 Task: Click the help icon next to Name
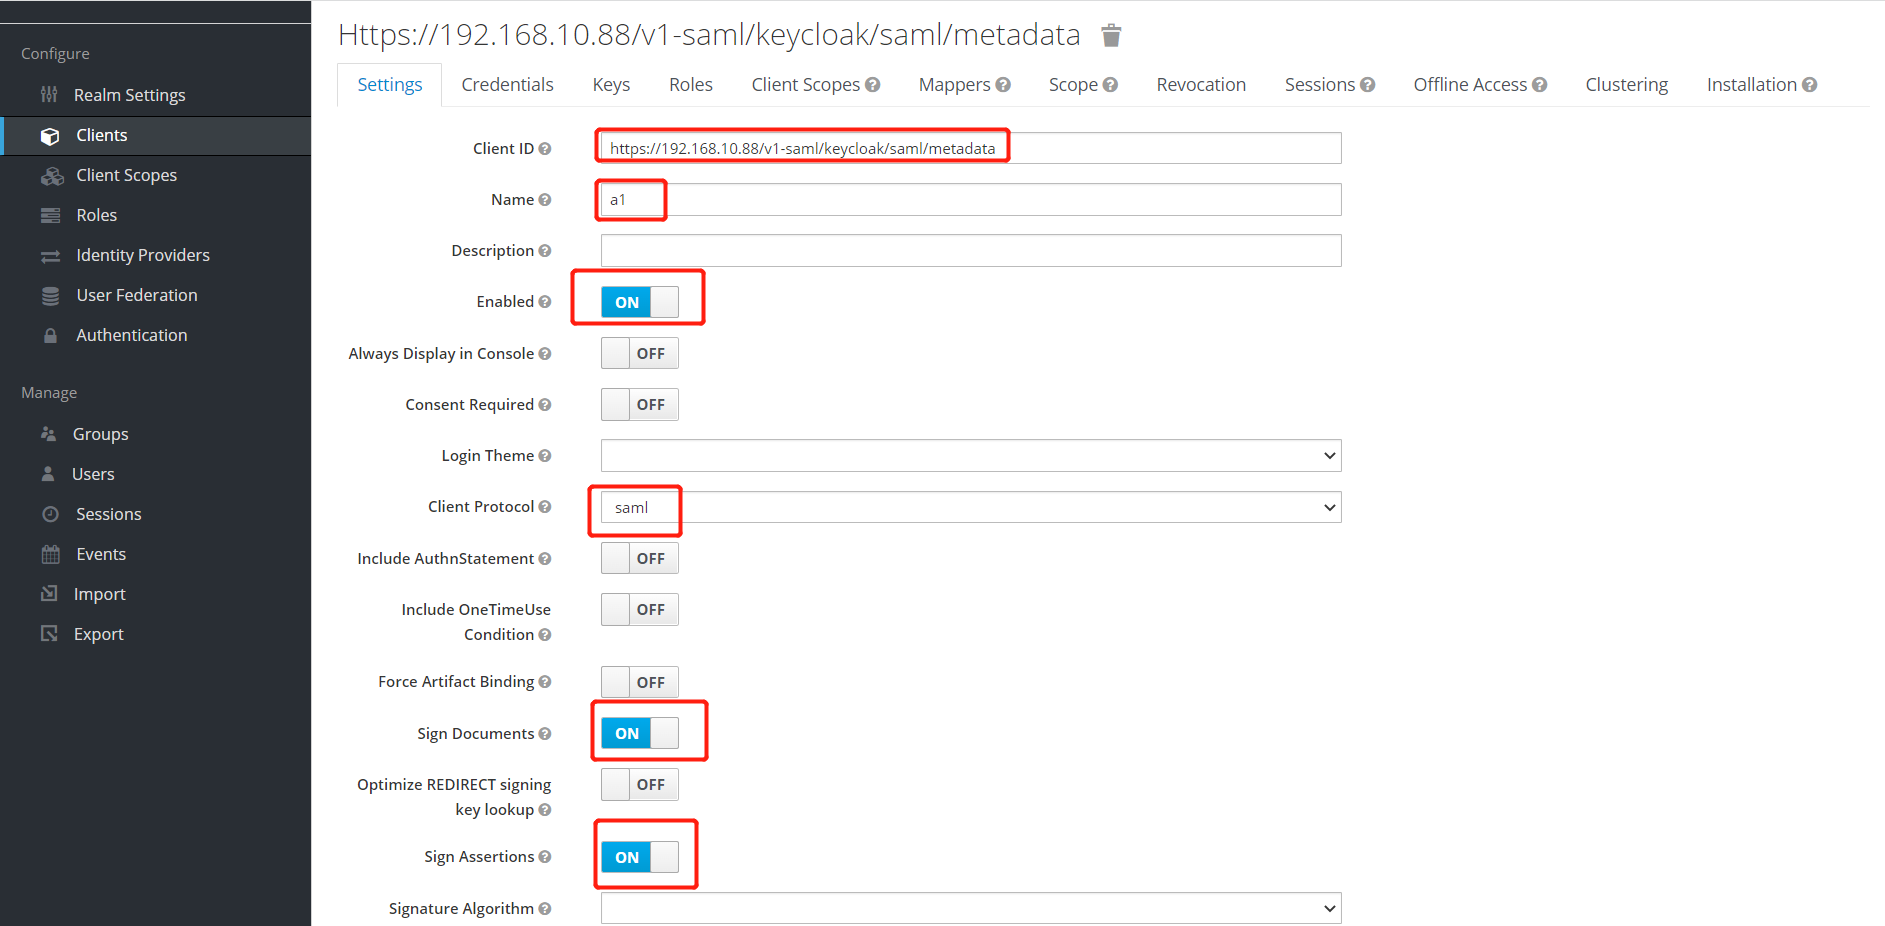tap(545, 200)
